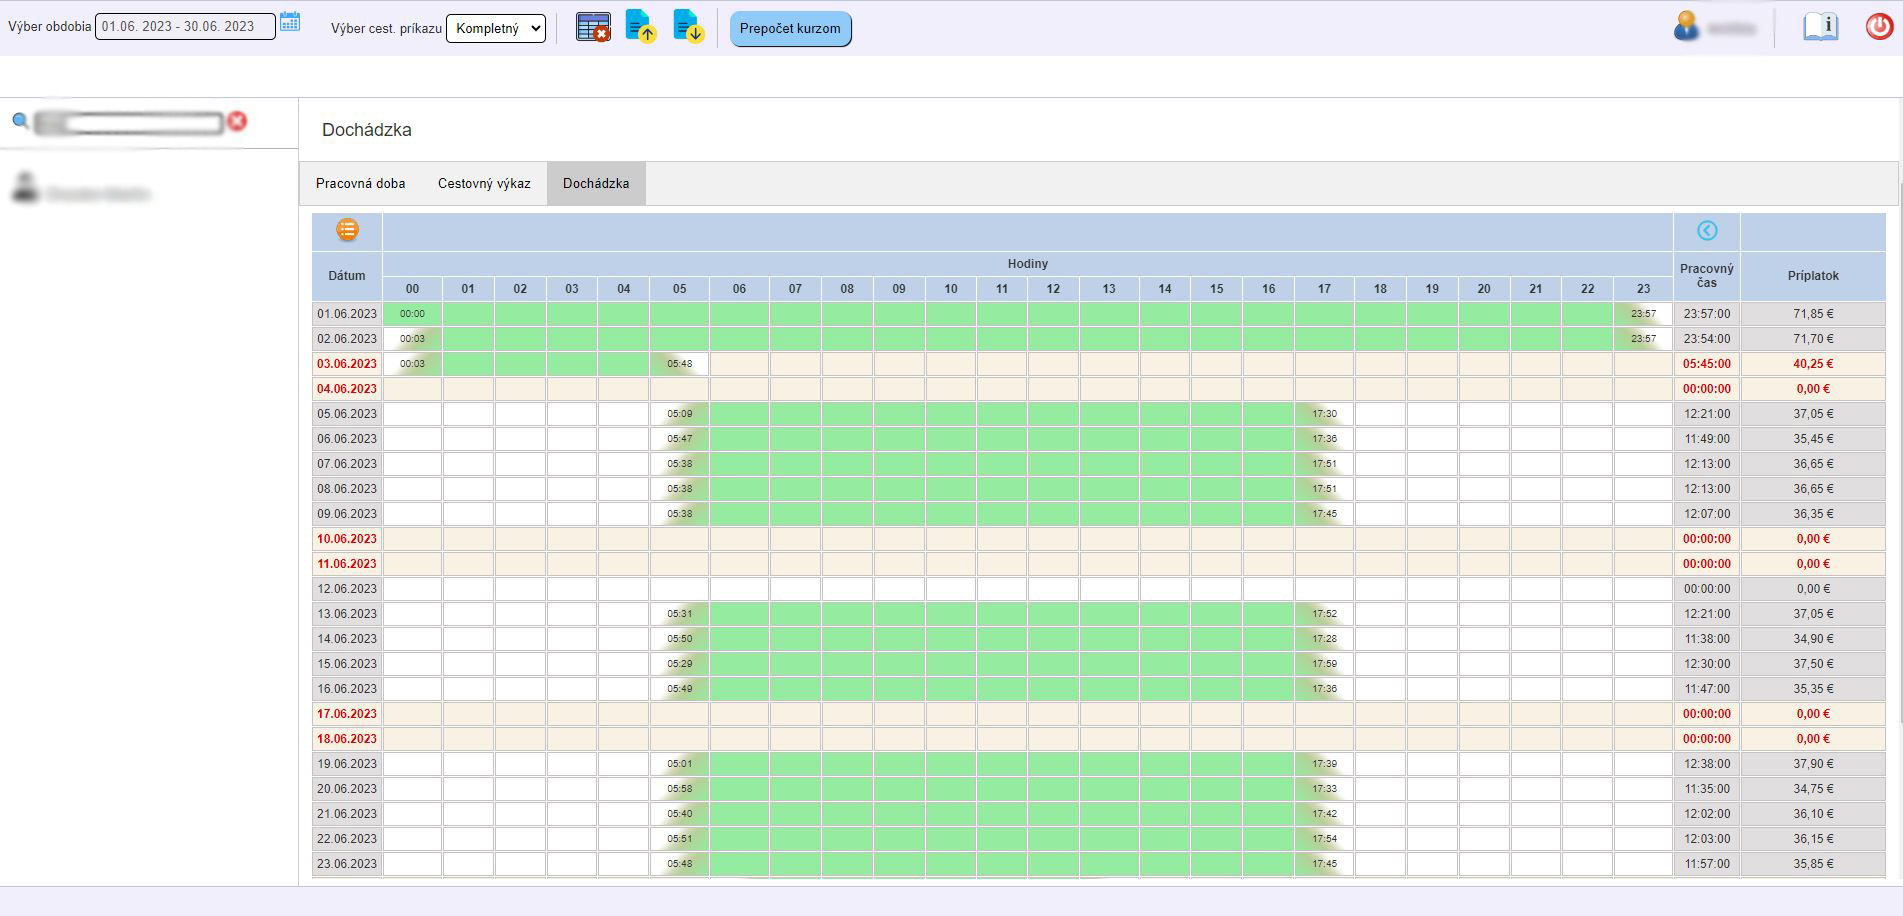The width and height of the screenshot is (1903, 916).
Task: Select the 04.06.2023 date row
Action: pyautogui.click(x=347, y=389)
